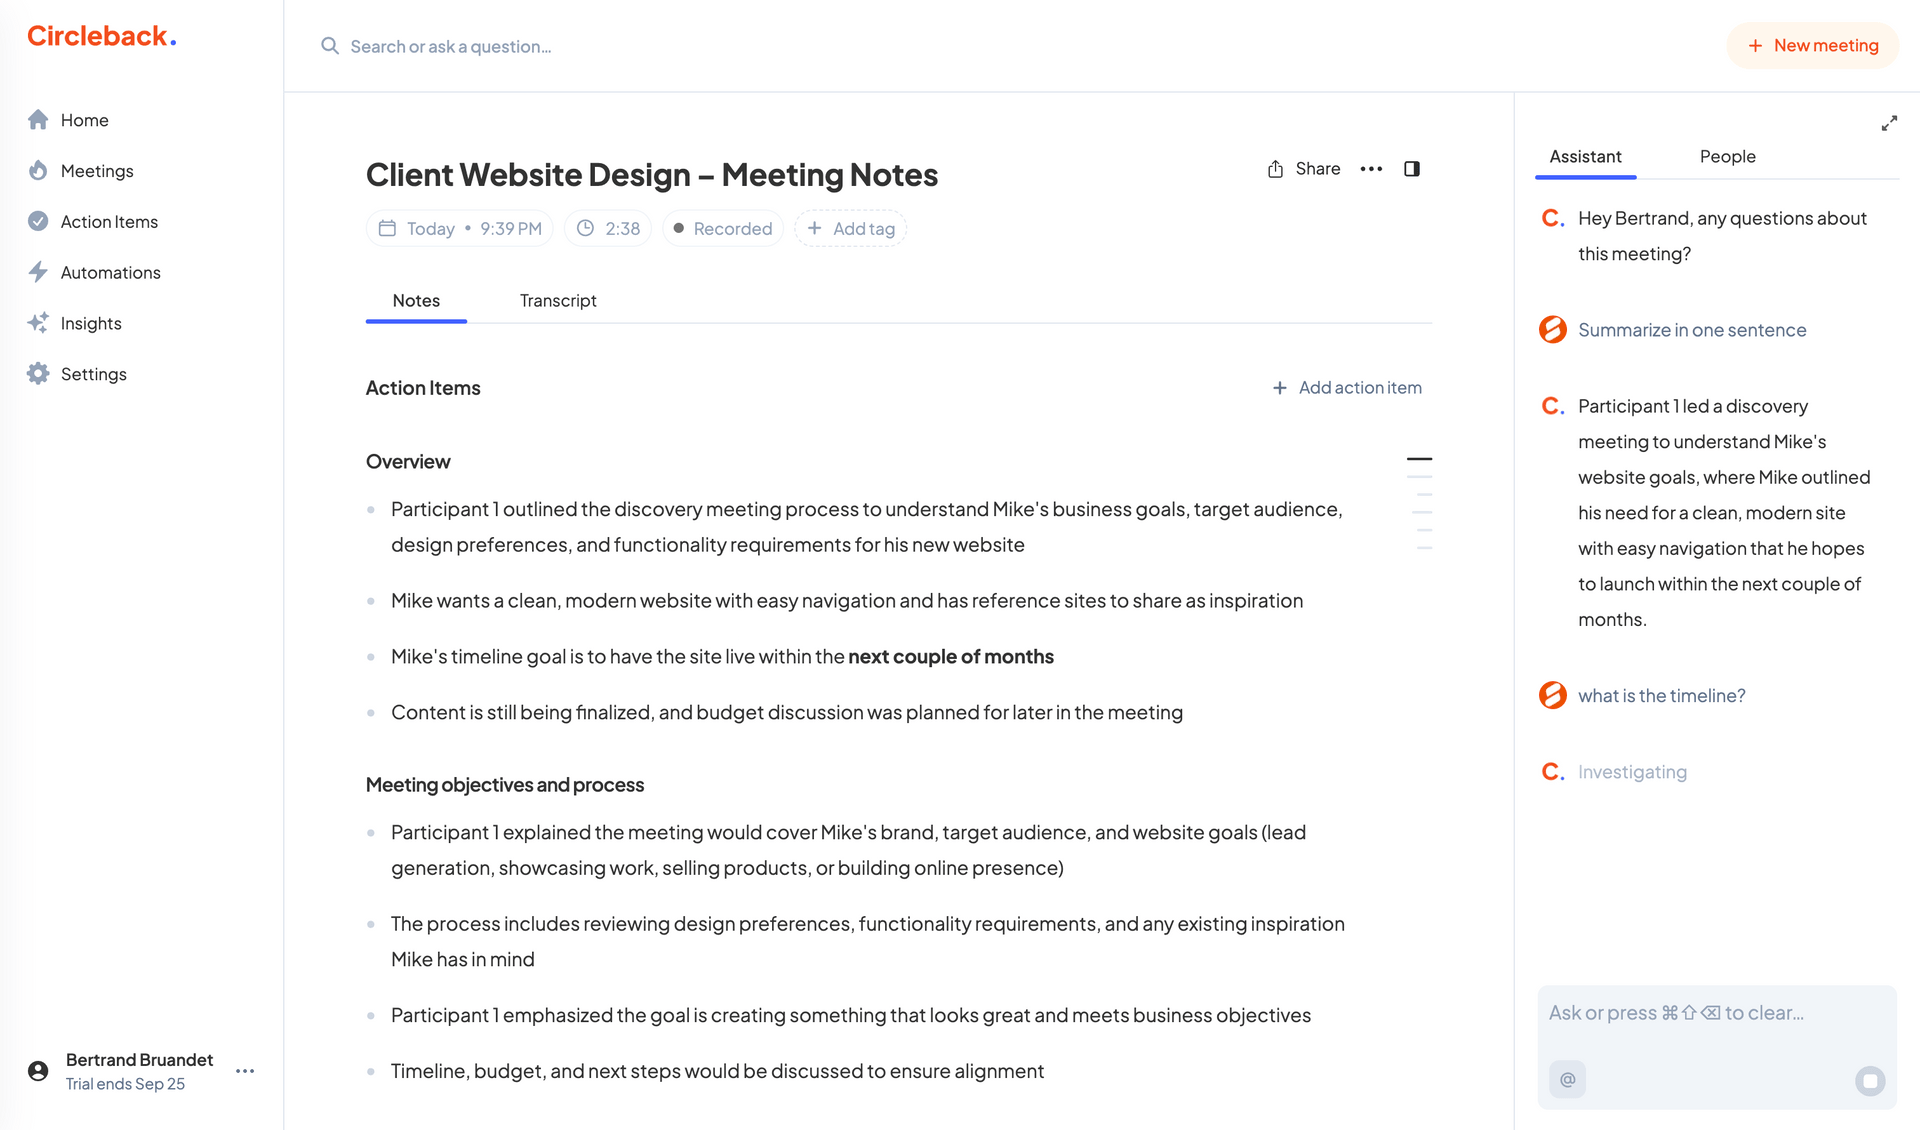Screen dimensions: 1920x1130
Task: Create a New meeting
Action: coord(1812,45)
